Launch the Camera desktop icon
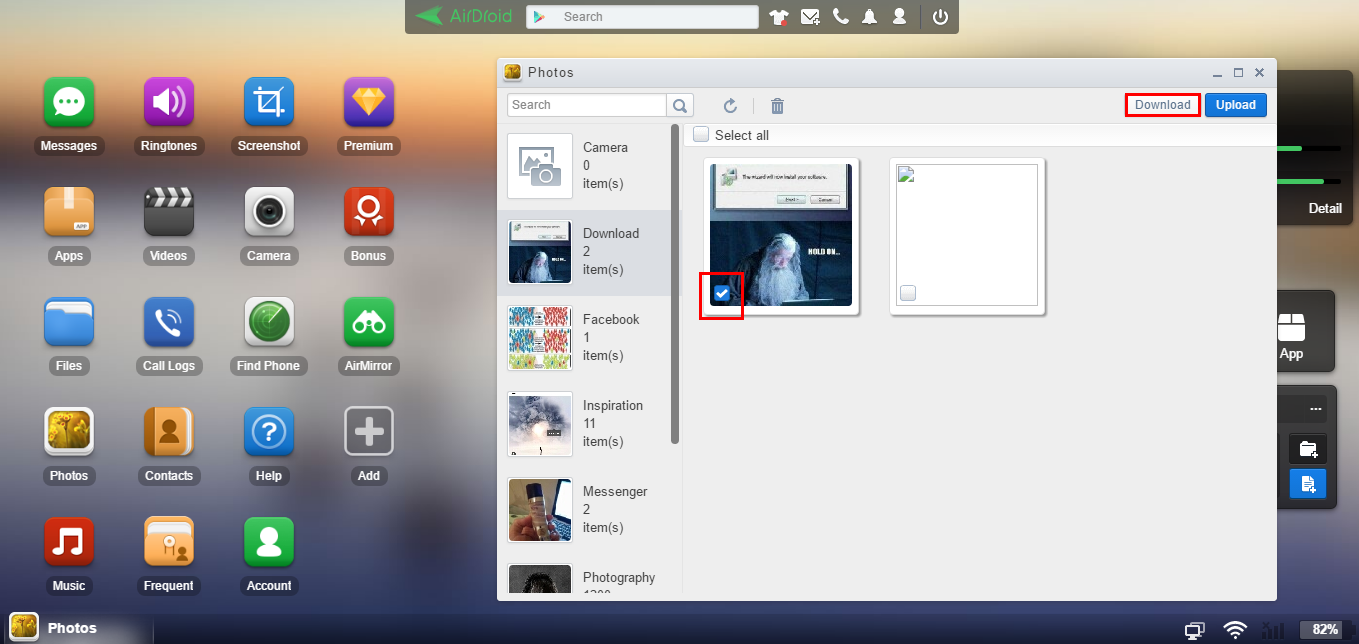The height and width of the screenshot is (644, 1359). click(x=269, y=212)
